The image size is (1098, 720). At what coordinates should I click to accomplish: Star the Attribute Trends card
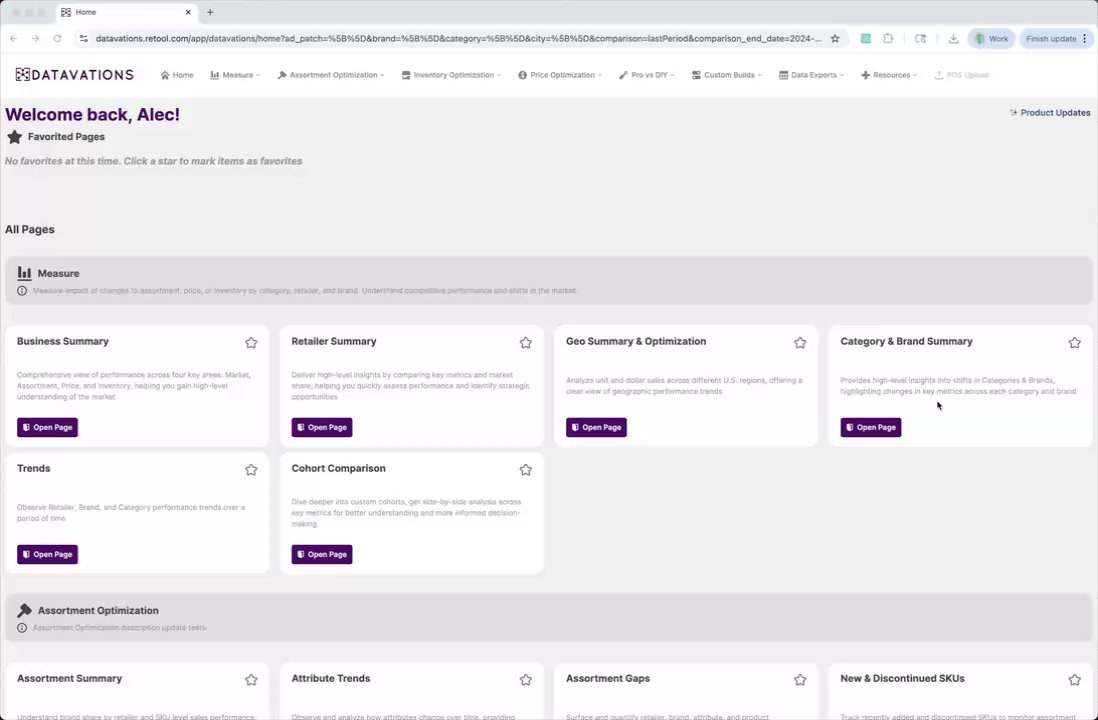click(x=525, y=679)
